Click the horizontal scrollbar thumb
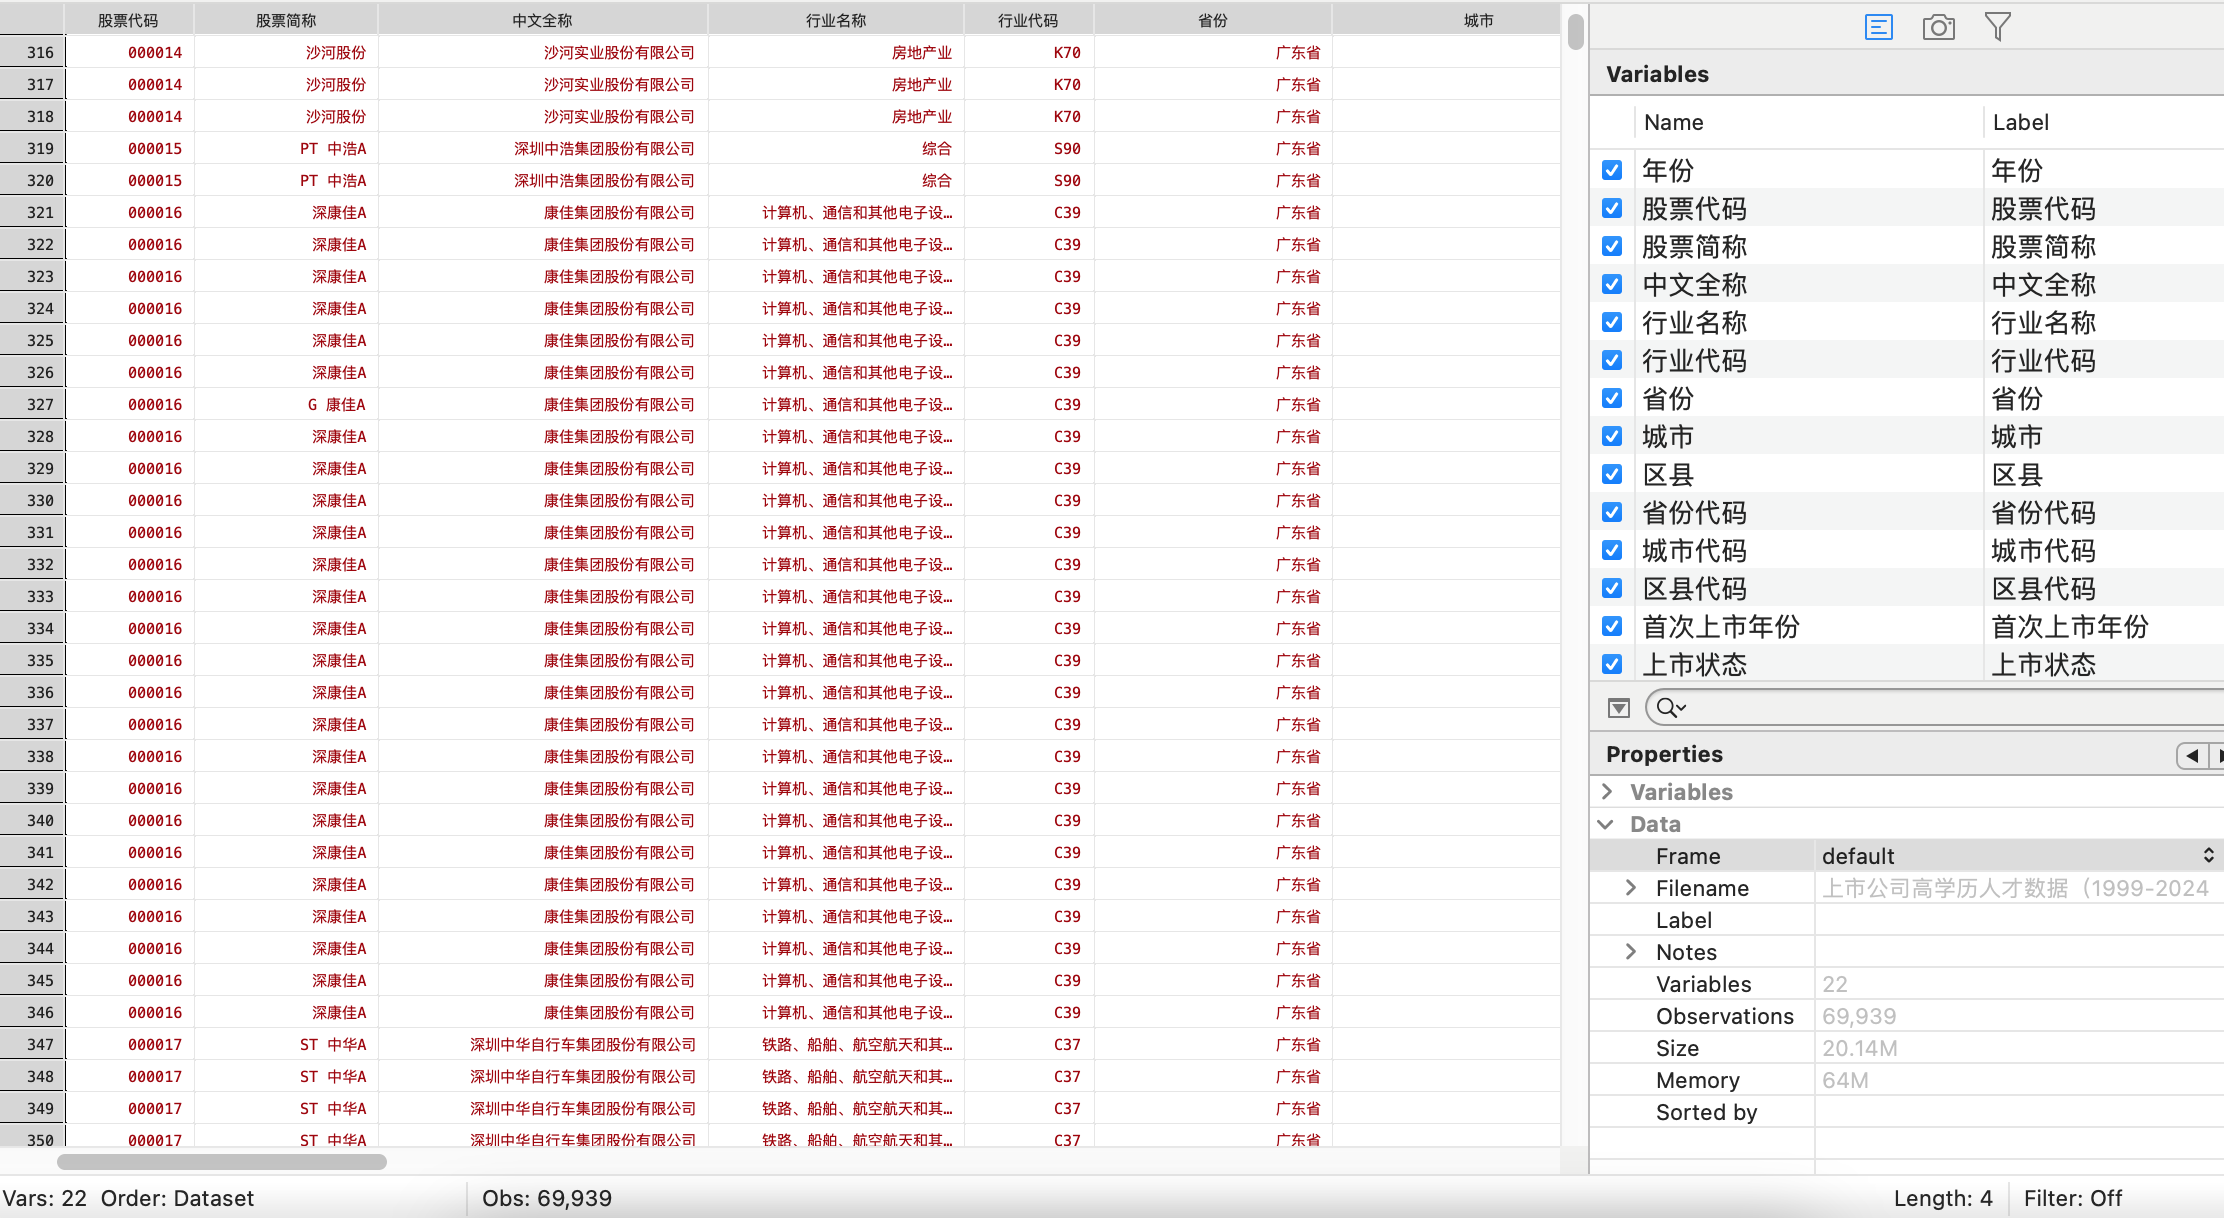The image size is (2224, 1218). click(222, 1162)
